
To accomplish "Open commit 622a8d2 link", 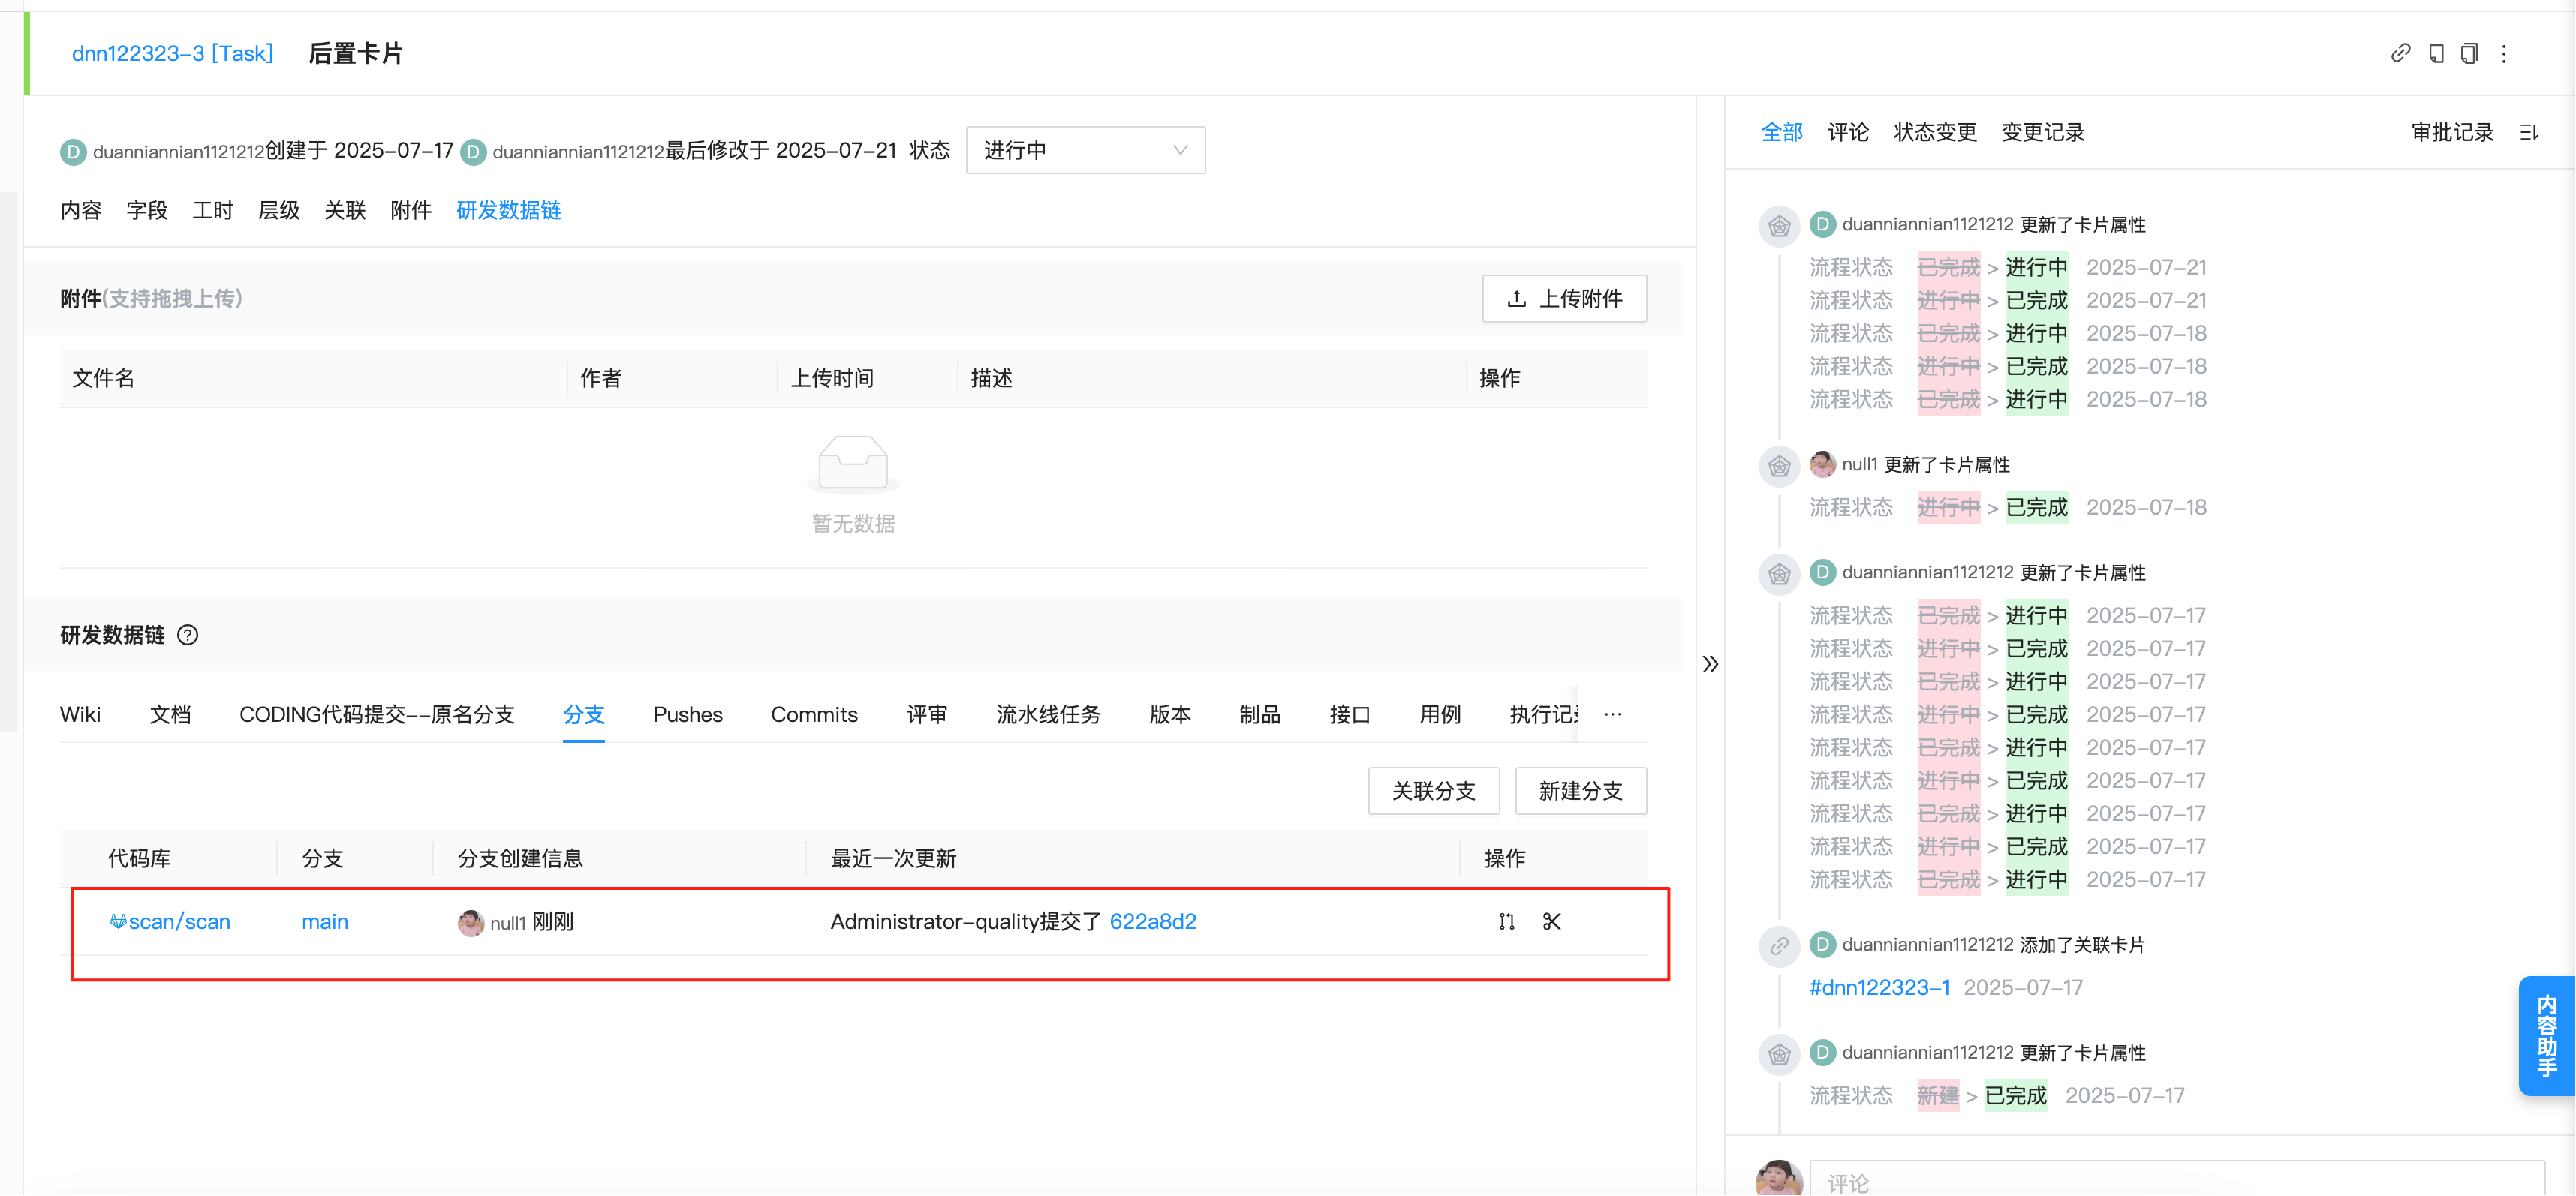I will click(1153, 921).
